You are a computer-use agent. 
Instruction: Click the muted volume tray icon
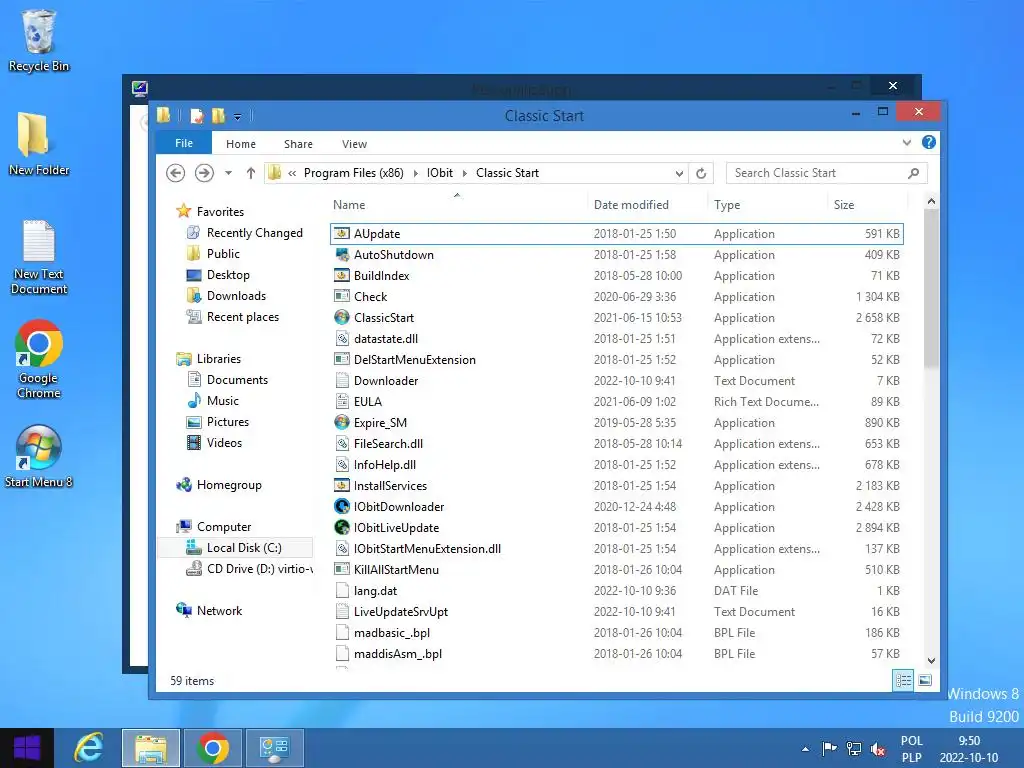[878, 749]
